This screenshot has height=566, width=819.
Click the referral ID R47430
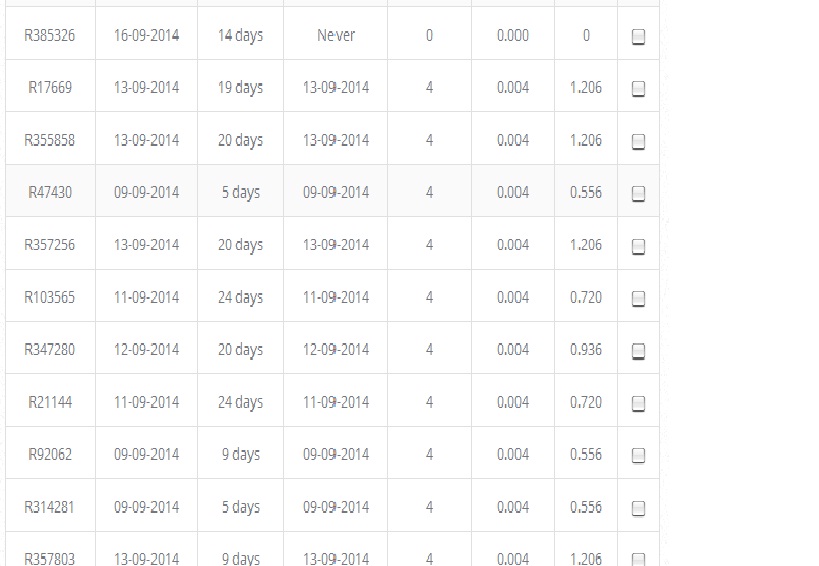coord(50,192)
